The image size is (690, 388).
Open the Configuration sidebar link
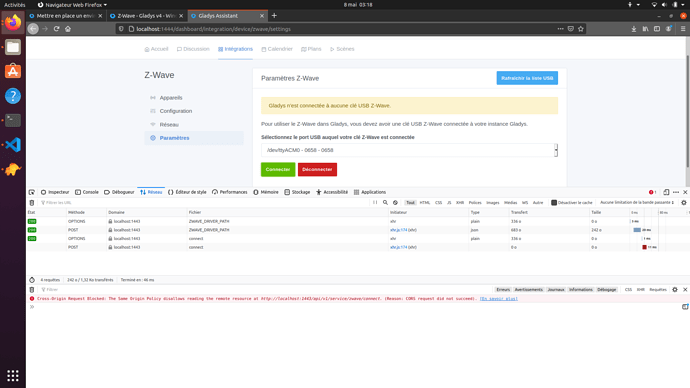(176, 111)
